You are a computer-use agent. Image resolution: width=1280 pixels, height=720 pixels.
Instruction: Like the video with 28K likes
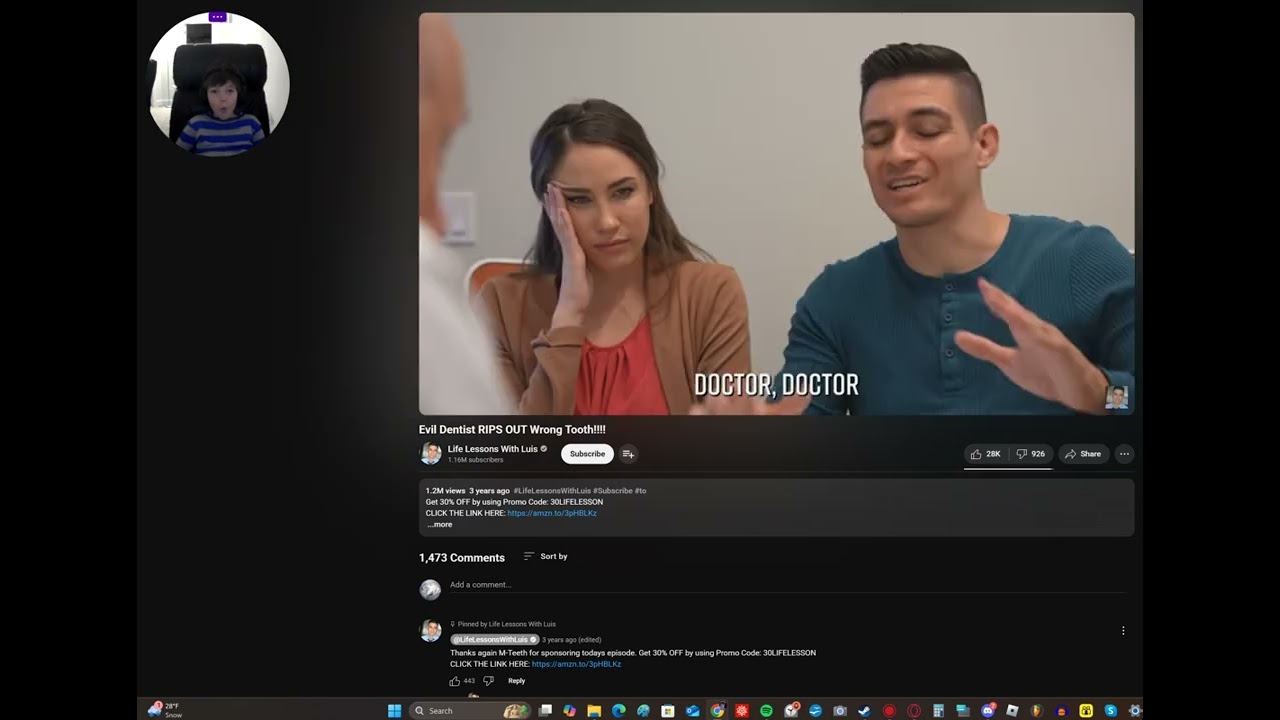(x=986, y=454)
